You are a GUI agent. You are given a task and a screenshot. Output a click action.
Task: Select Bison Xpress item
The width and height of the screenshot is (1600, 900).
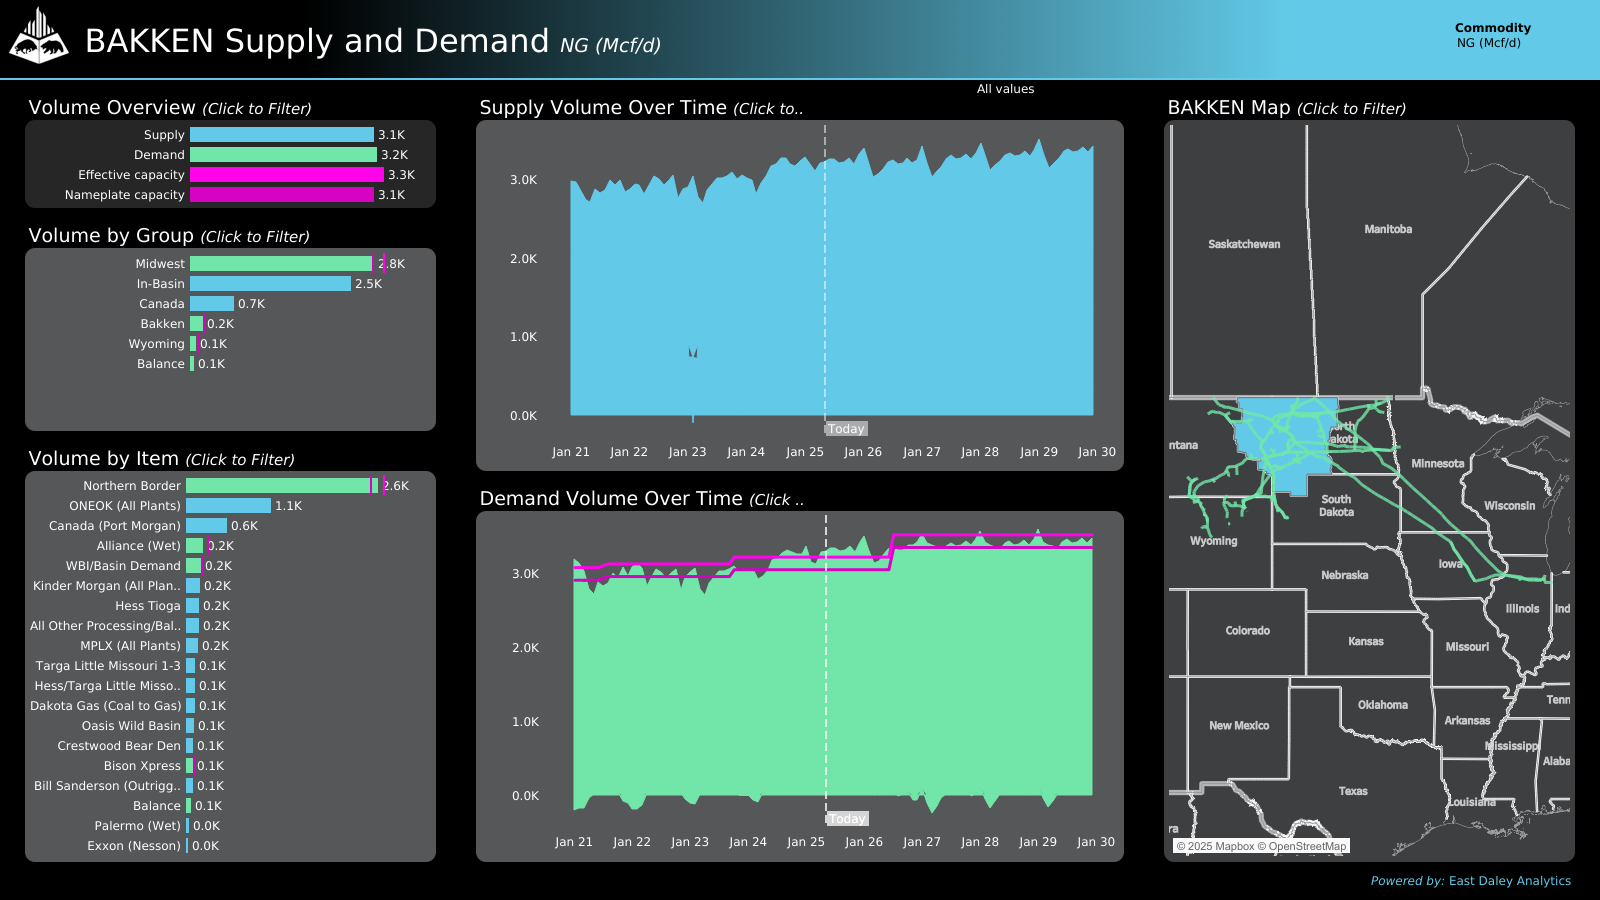[x=142, y=766]
